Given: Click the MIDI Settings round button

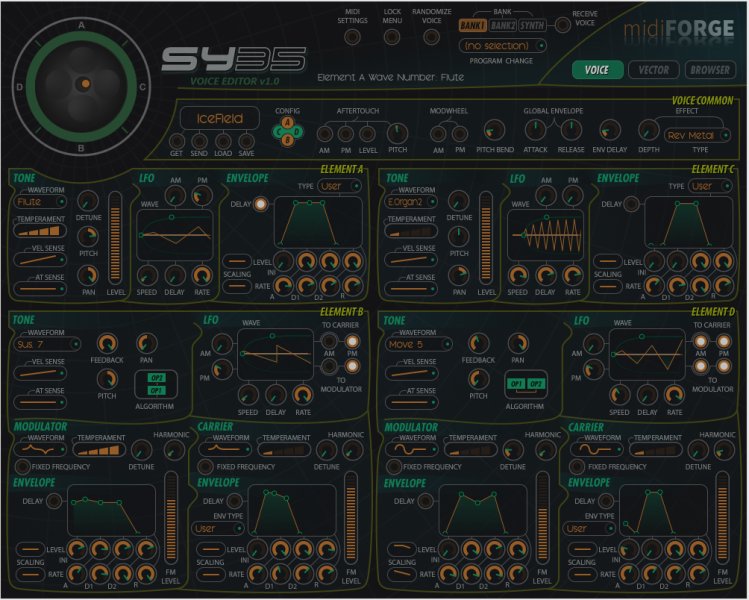Looking at the screenshot, I should point(353,37).
